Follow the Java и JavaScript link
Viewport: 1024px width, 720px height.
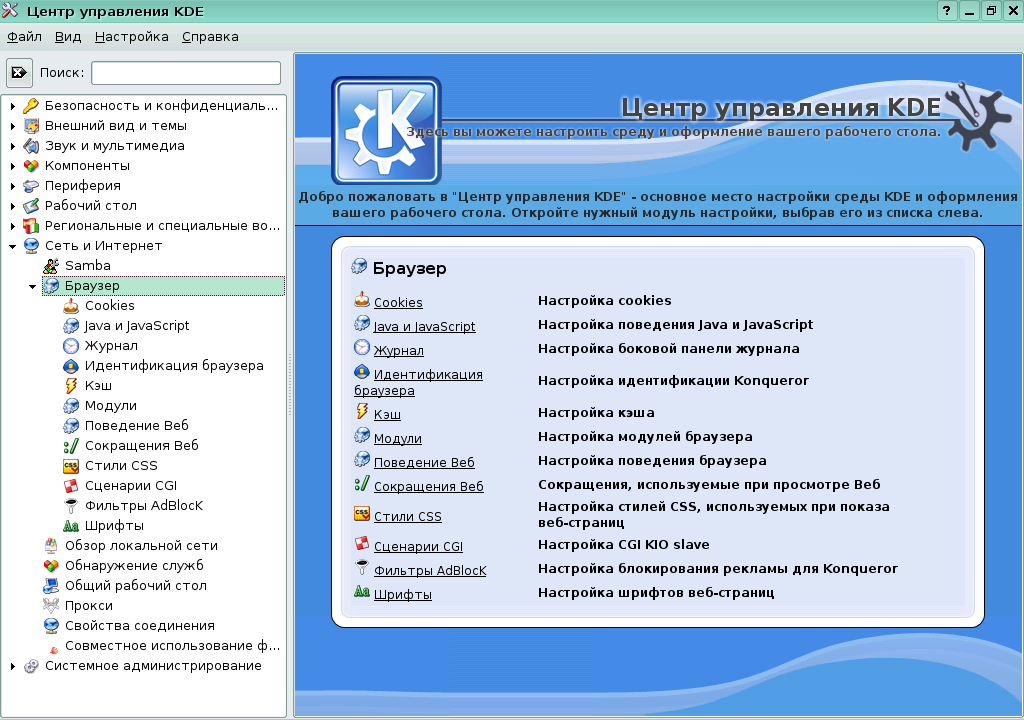pyautogui.click(x=423, y=326)
